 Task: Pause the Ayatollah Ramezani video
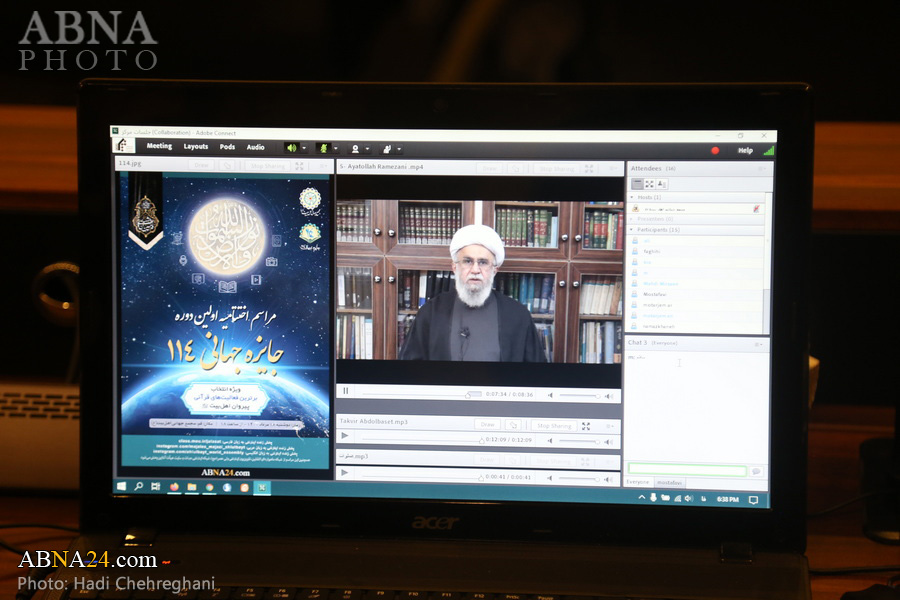point(346,392)
